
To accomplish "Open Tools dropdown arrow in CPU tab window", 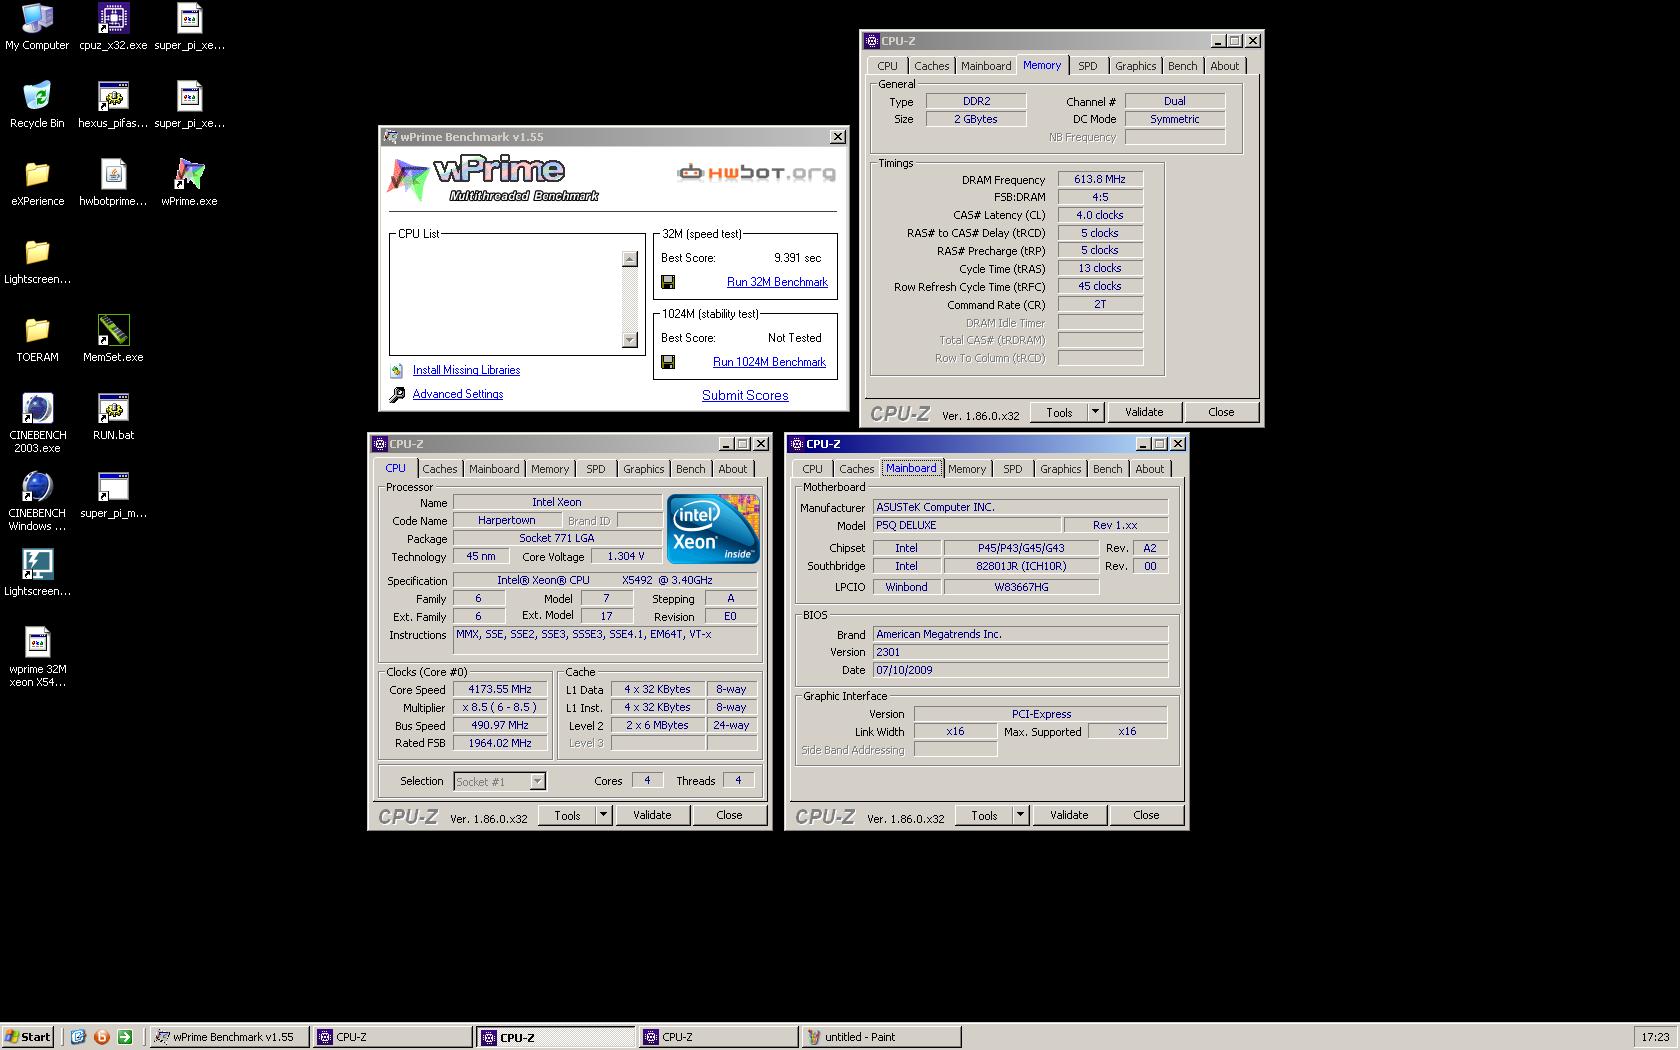I will point(603,815).
